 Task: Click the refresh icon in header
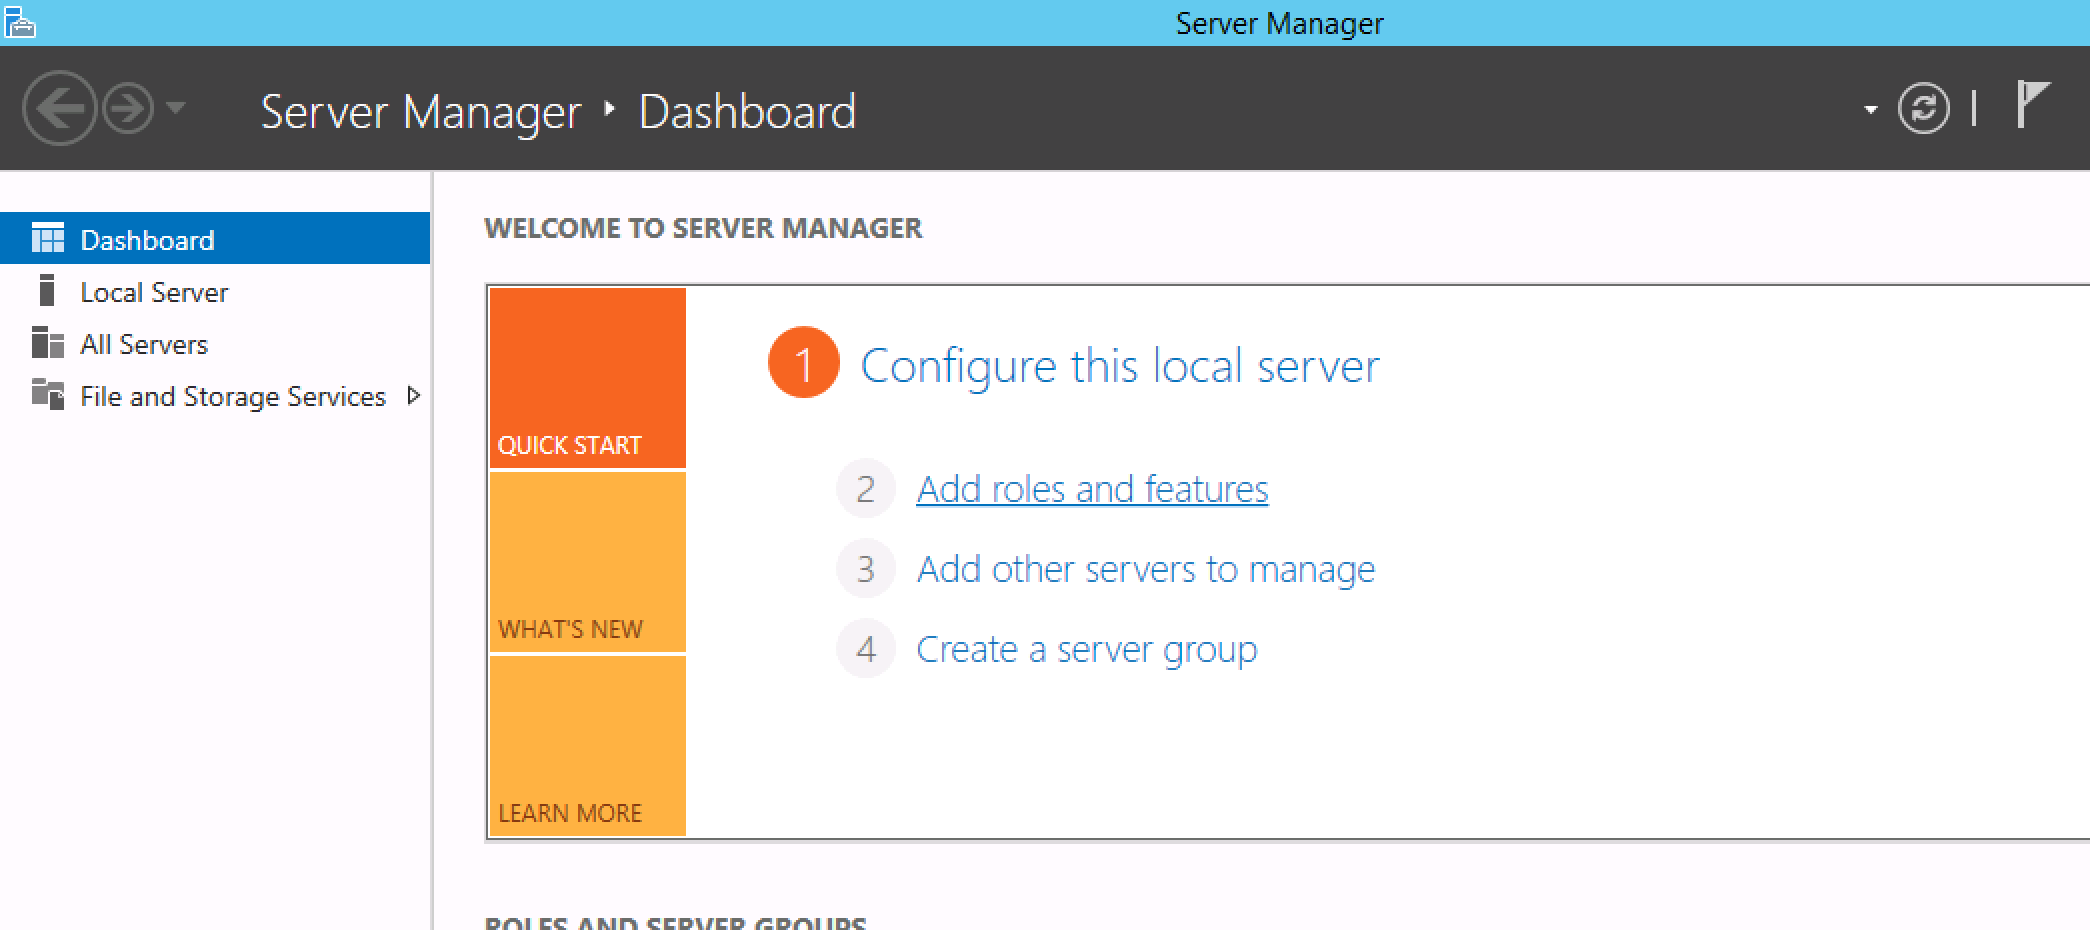click(x=1923, y=108)
